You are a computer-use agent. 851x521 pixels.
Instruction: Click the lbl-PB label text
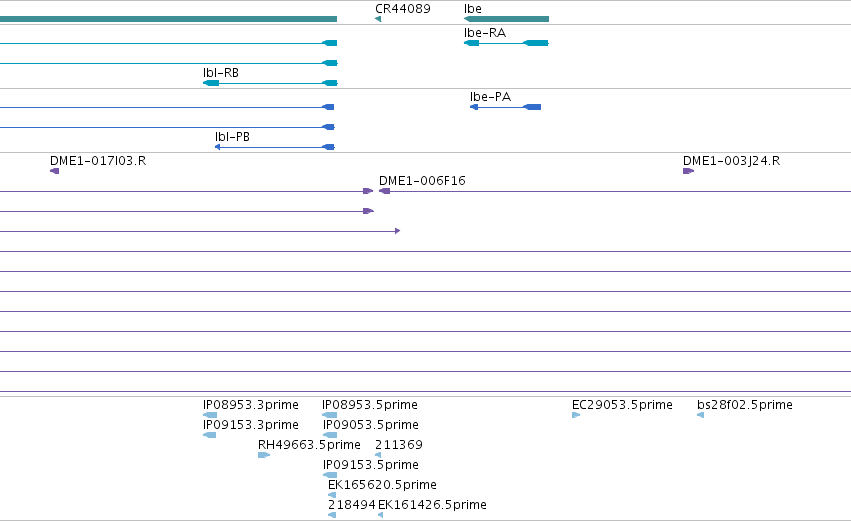[x=232, y=137]
